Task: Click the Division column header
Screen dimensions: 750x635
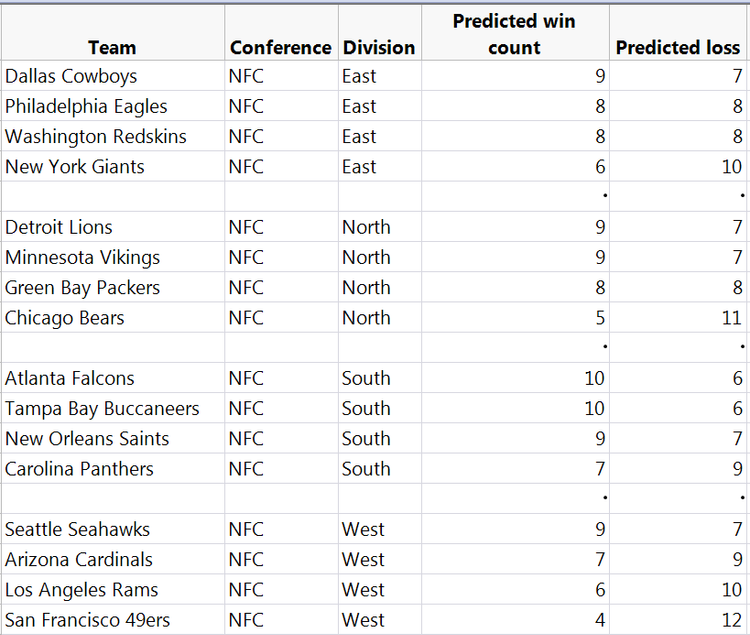Action: click(378, 47)
